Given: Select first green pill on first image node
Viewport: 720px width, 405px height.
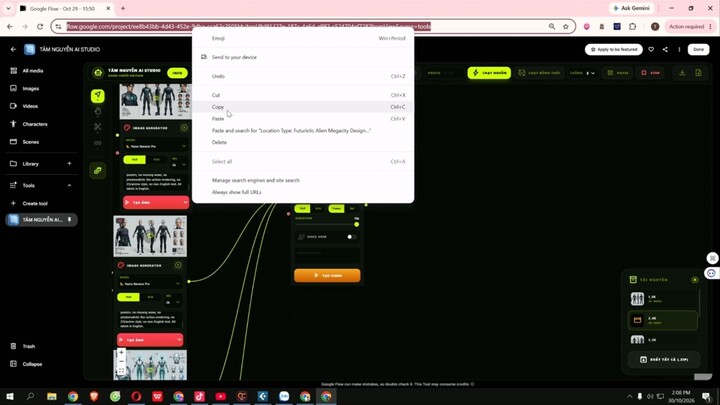Looking at the screenshot, I should tap(135, 159).
